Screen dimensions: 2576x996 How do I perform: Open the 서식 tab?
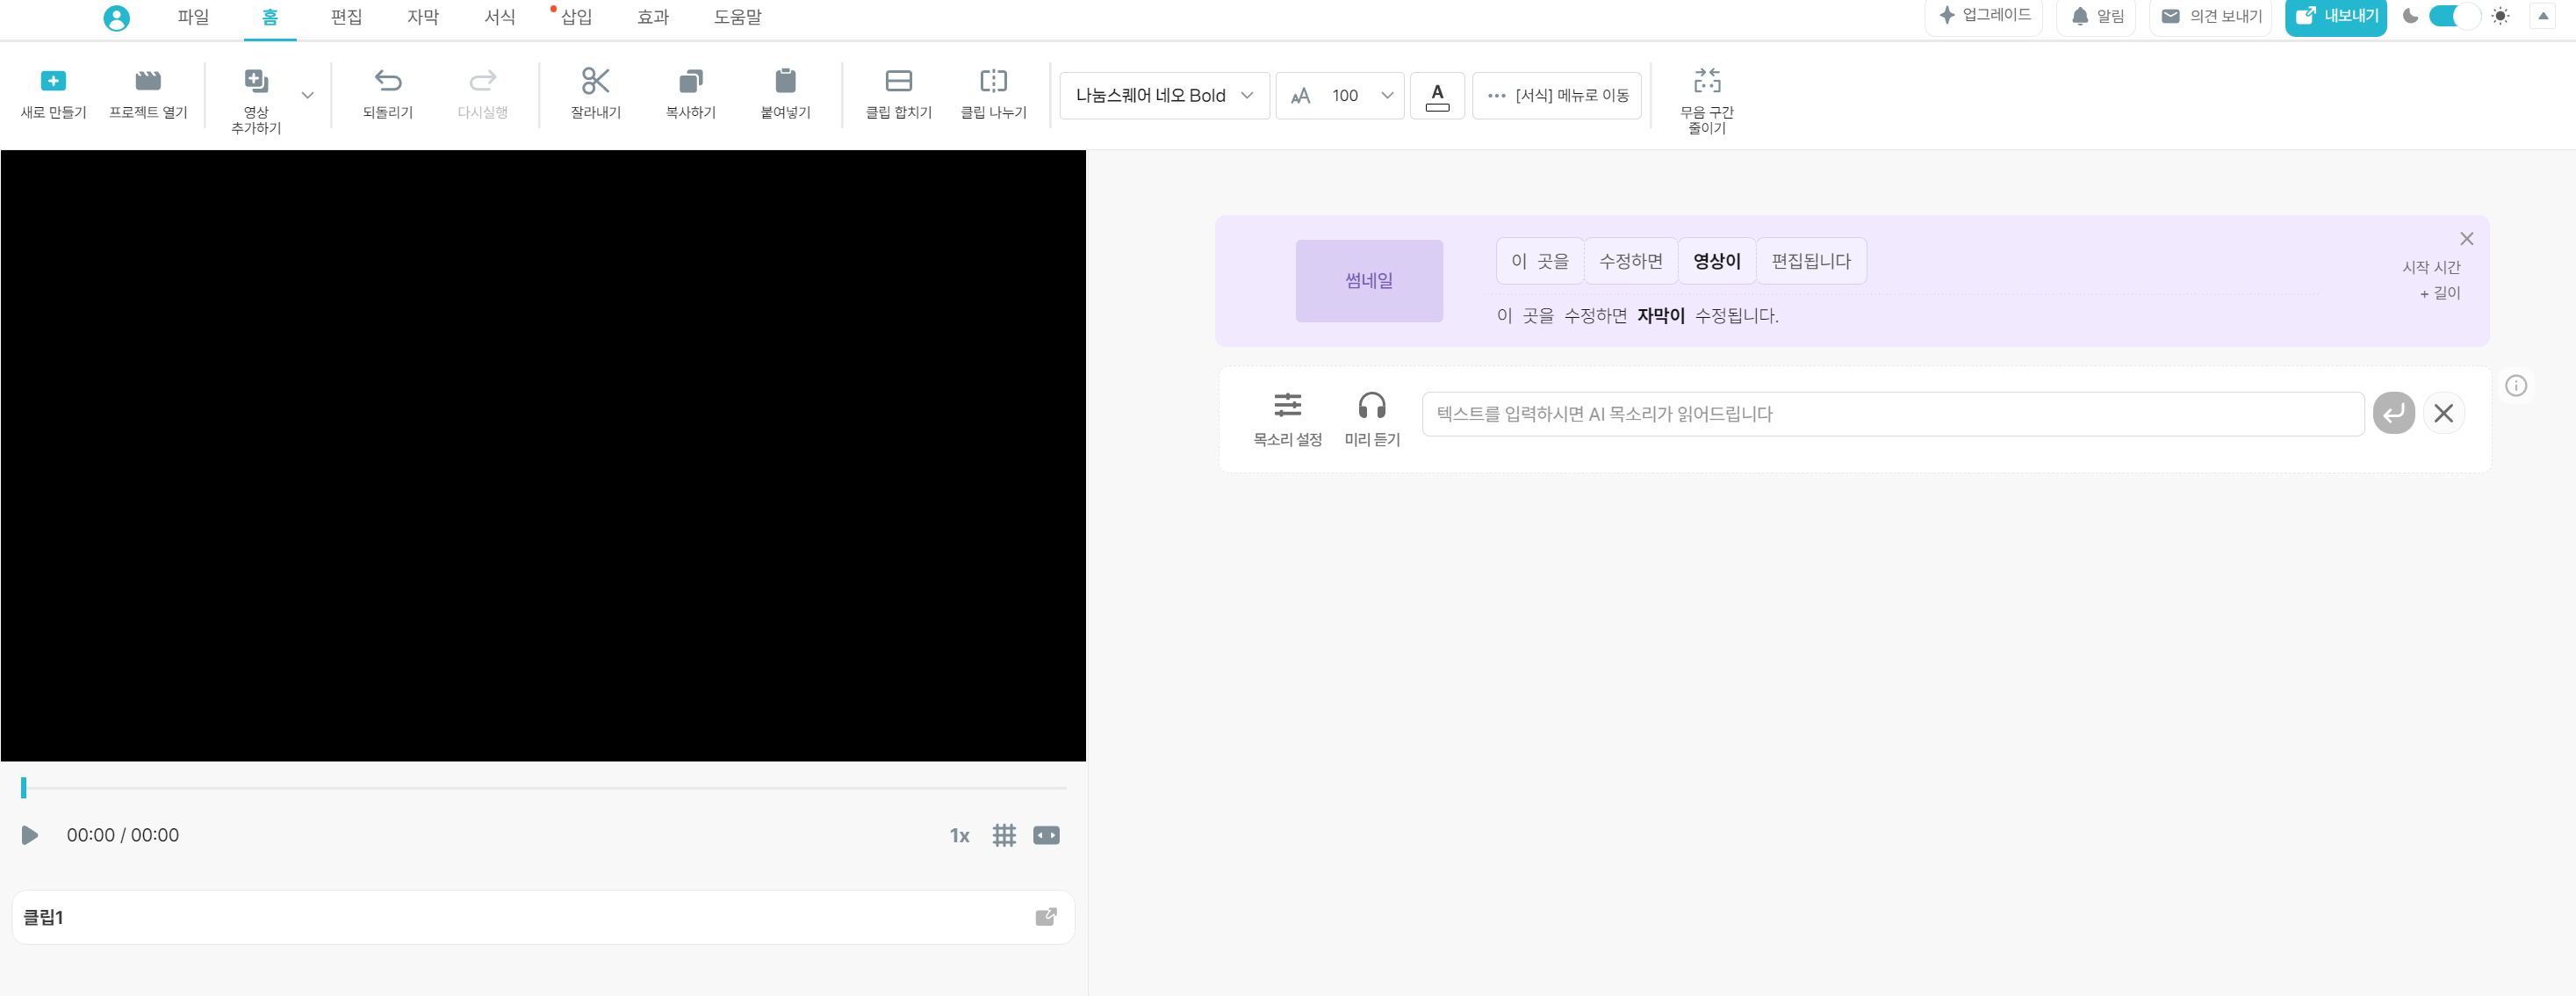500,17
